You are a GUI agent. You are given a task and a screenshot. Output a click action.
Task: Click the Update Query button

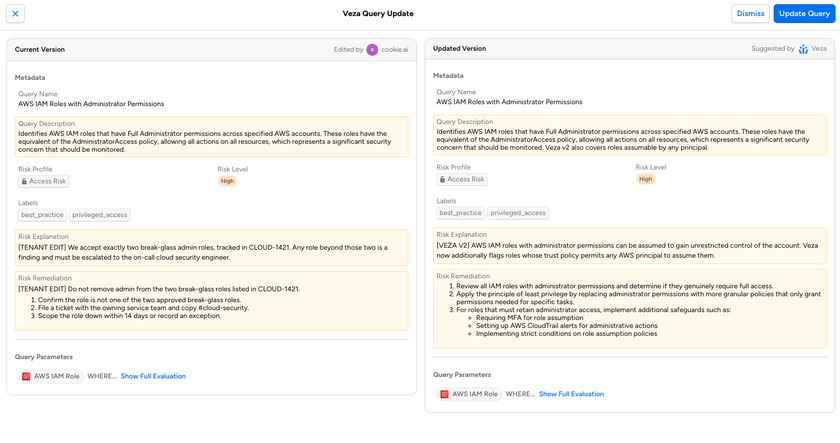(x=804, y=13)
